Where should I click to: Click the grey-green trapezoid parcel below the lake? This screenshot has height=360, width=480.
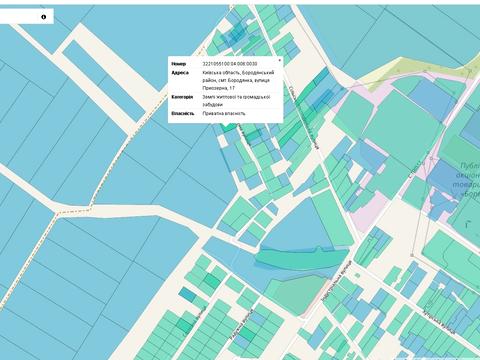pos(298,292)
